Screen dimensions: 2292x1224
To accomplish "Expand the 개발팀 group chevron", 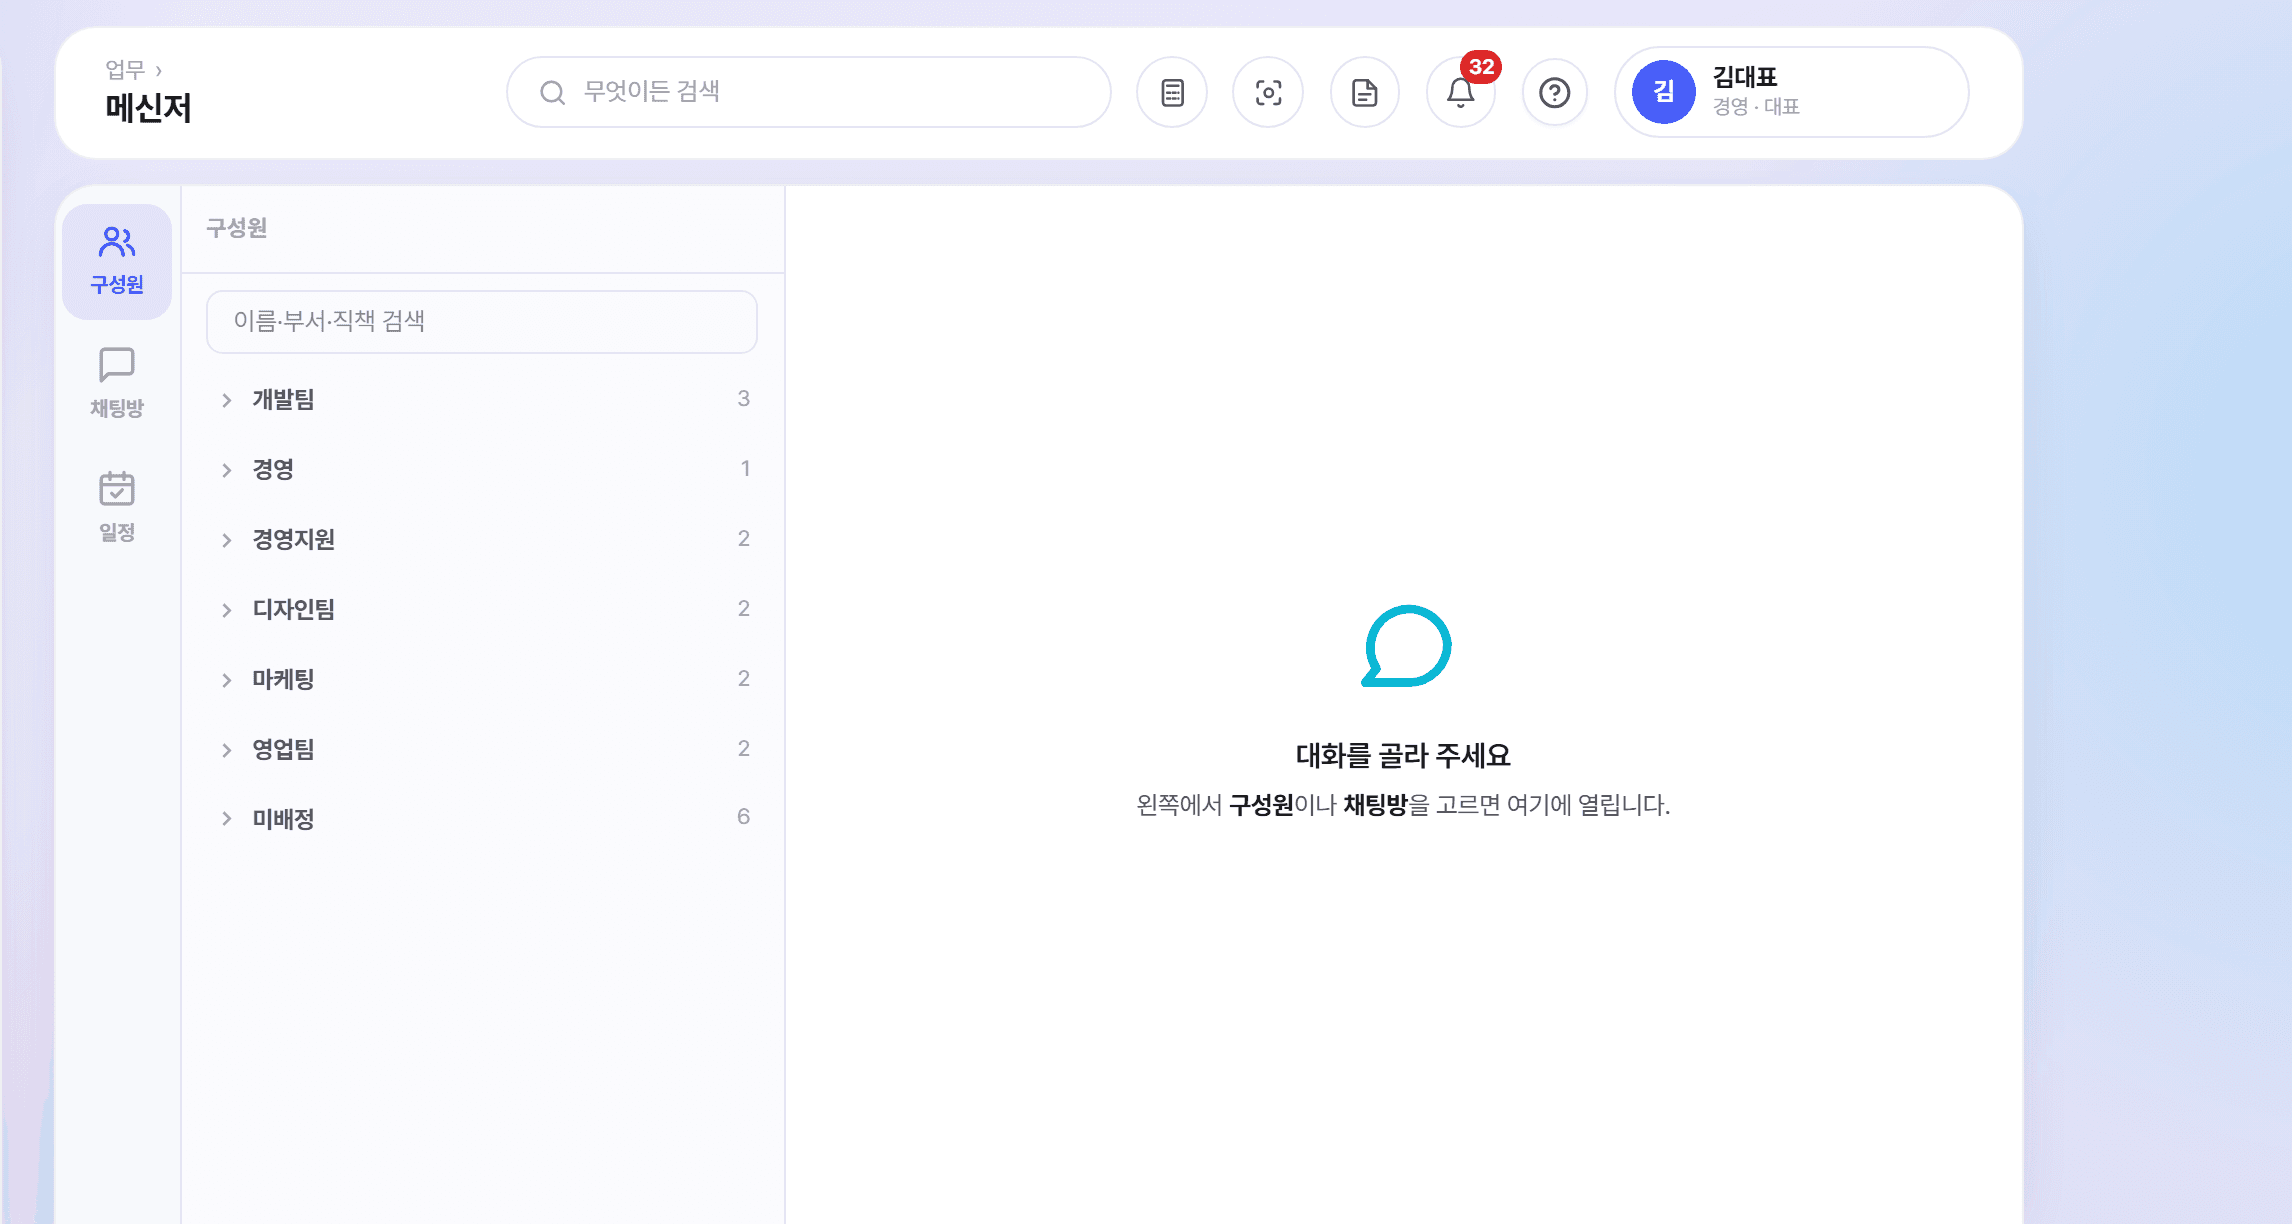I will click(x=227, y=400).
